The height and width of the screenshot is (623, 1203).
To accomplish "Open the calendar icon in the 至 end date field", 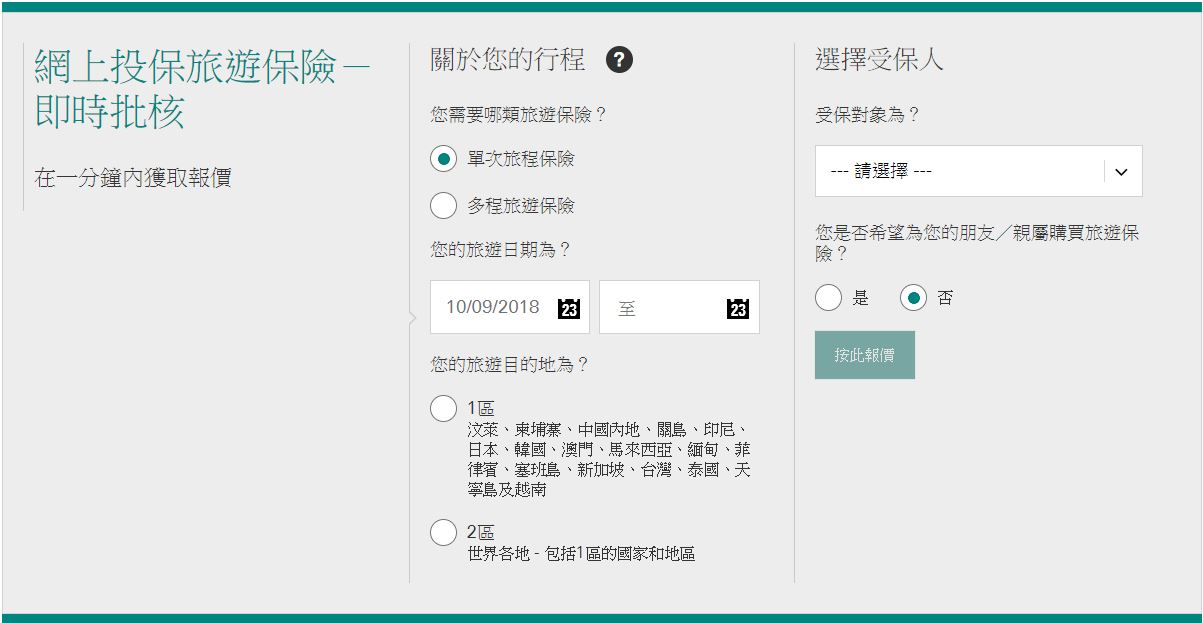I will coord(738,308).
